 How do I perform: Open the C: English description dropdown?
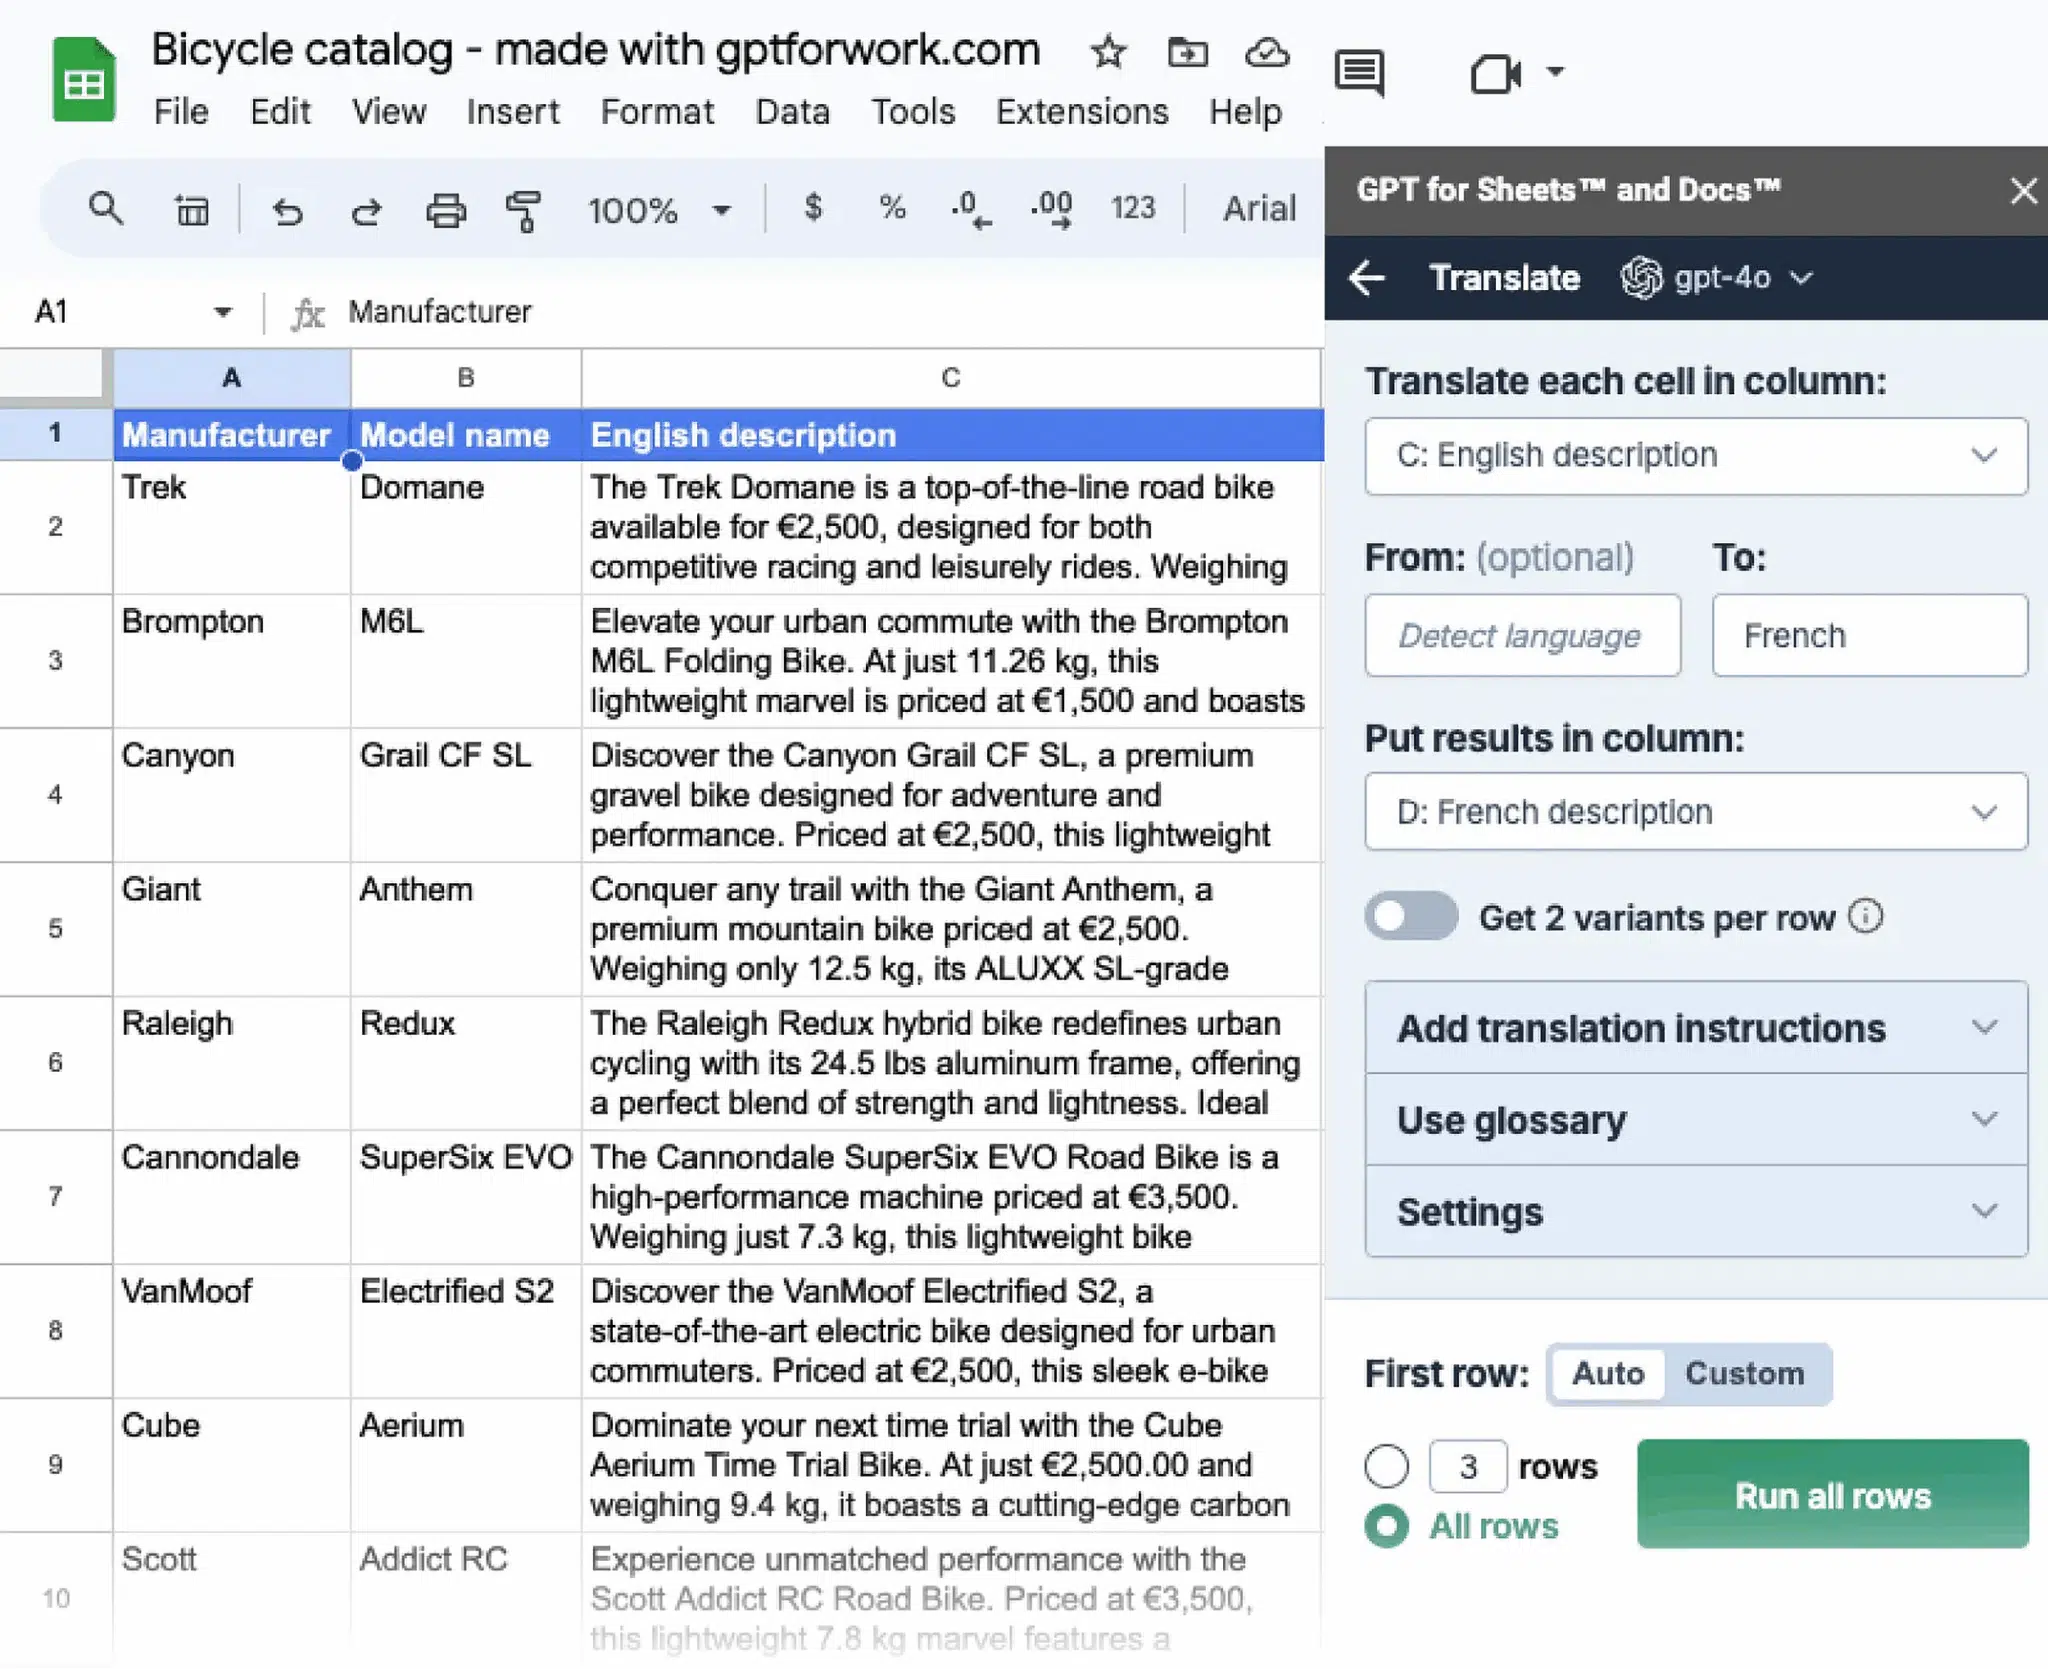pyautogui.click(x=1696, y=456)
